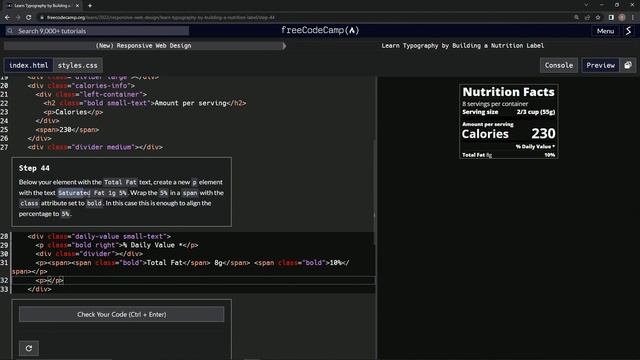Click the address bar URL

coord(160,18)
